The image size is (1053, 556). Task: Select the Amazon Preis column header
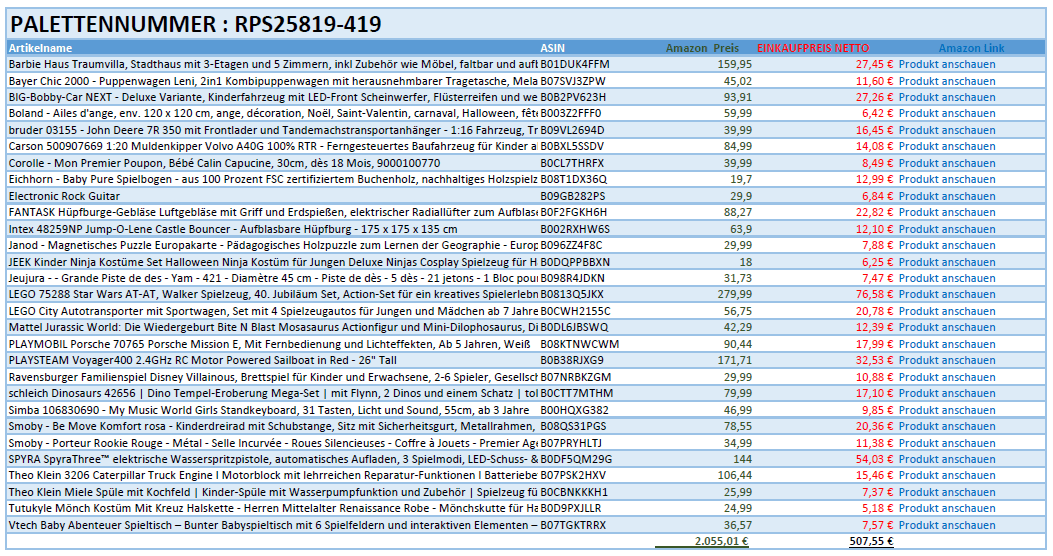point(708,48)
